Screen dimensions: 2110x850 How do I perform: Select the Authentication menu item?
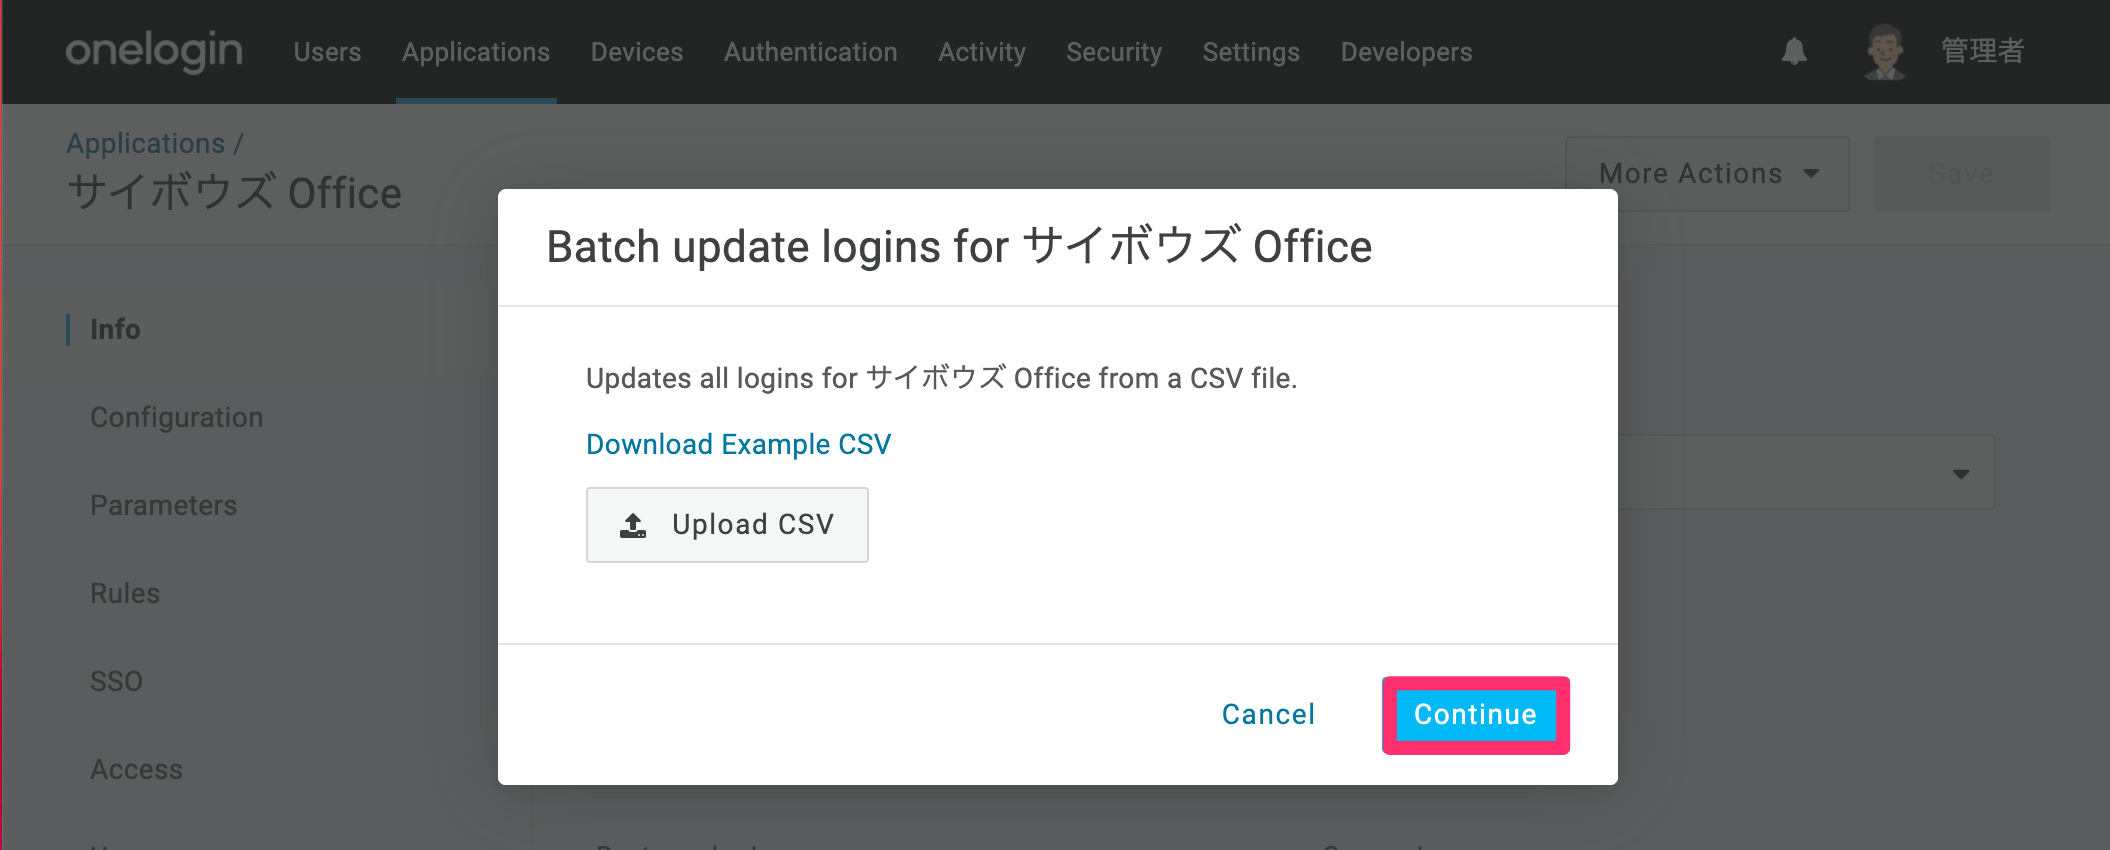click(x=811, y=52)
